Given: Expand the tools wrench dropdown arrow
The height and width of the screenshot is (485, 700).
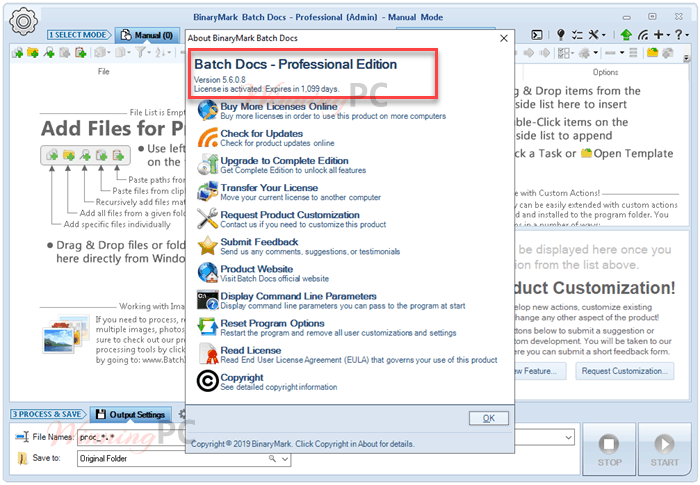Looking at the screenshot, I should pyautogui.click(x=604, y=35).
